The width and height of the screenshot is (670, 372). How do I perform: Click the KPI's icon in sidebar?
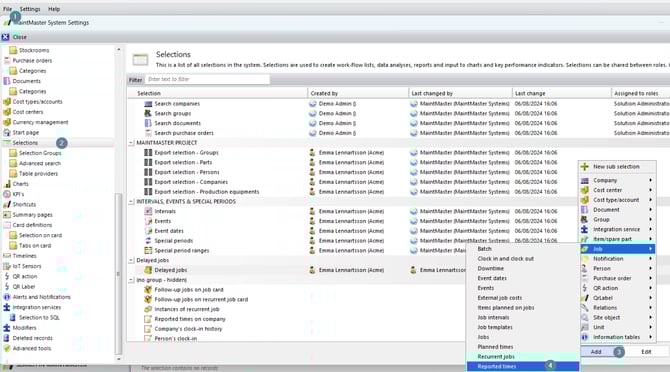point(7,194)
